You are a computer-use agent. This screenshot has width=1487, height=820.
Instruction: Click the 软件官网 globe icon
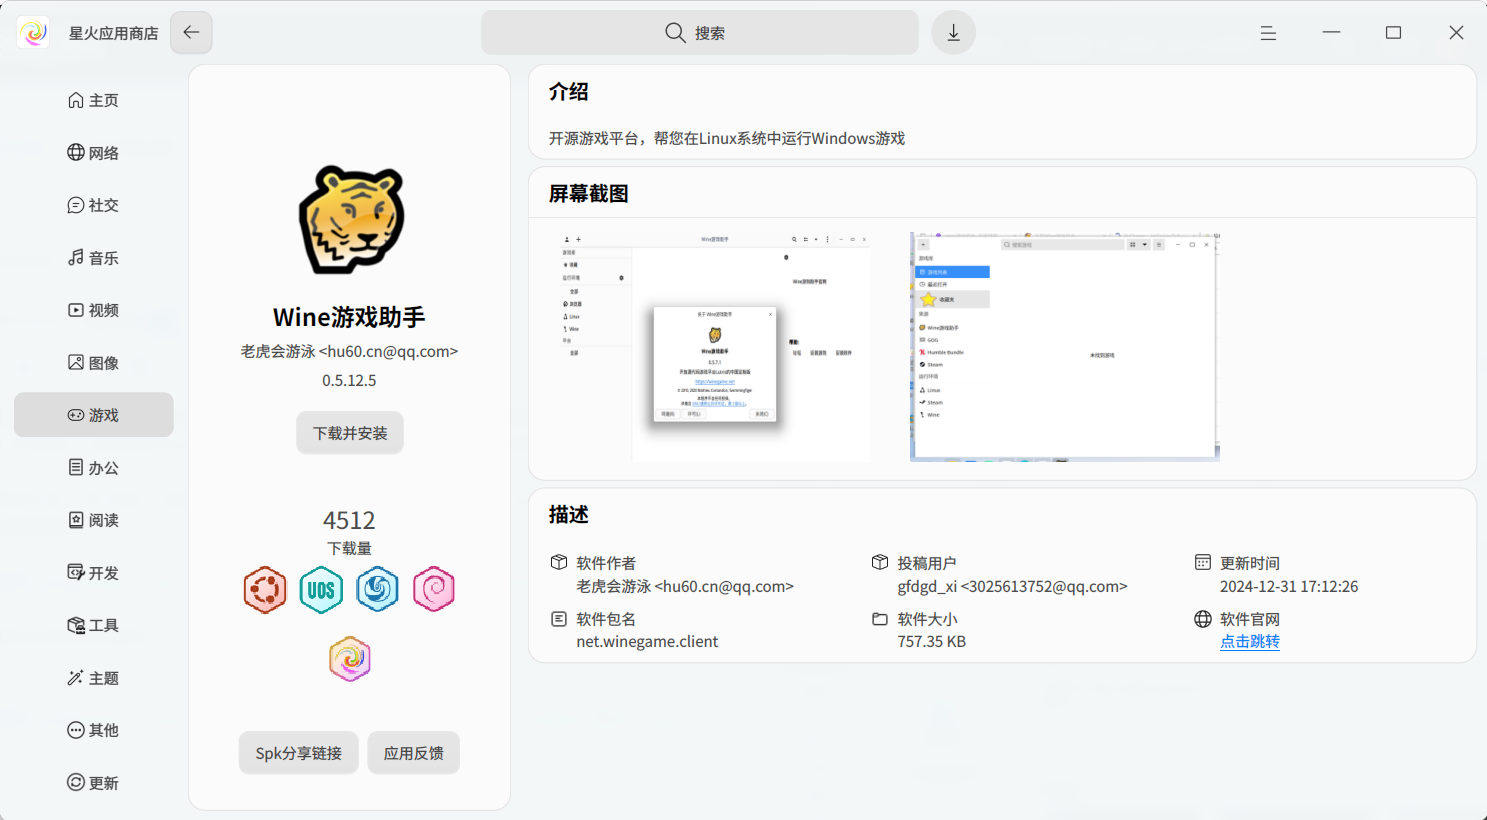(1203, 619)
